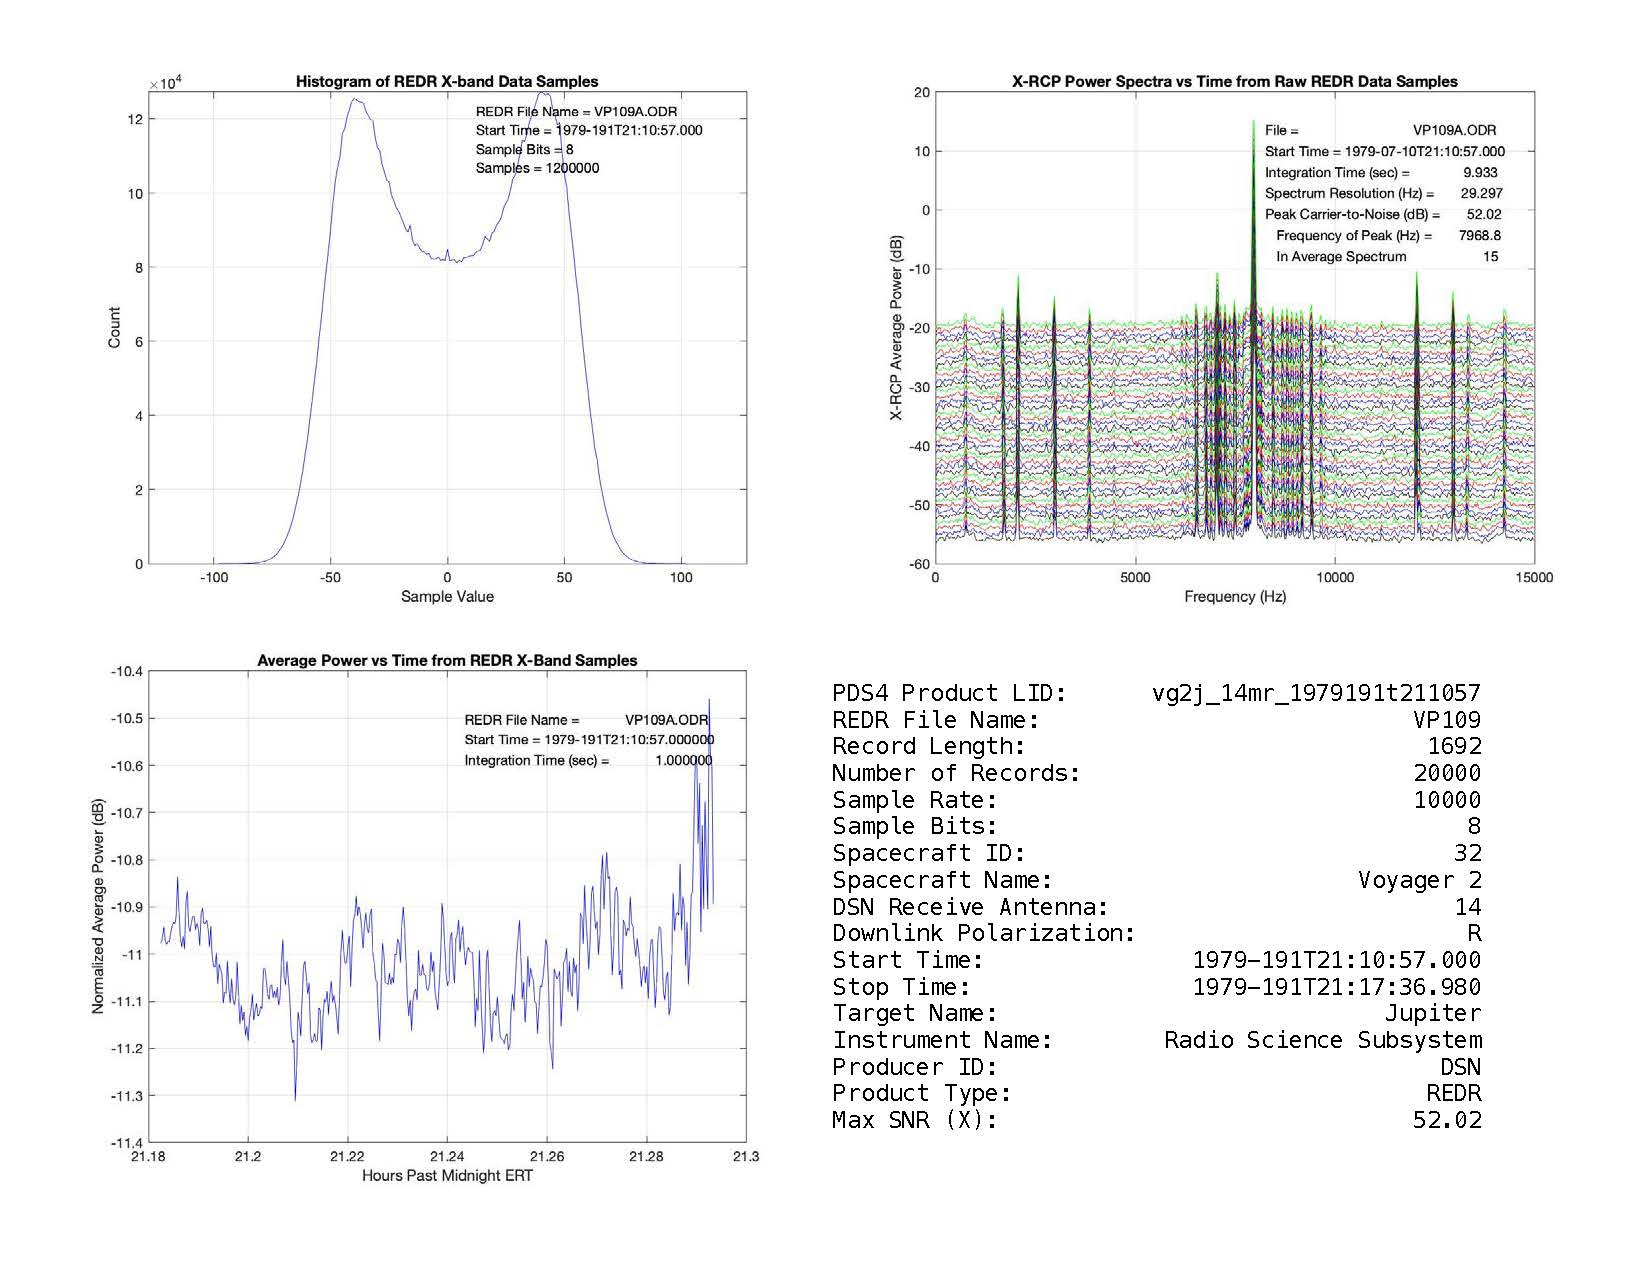The height and width of the screenshot is (1275, 1650).
Task: Click 'Normalized Average Power (dB)' y-axis label
Action: [98, 906]
